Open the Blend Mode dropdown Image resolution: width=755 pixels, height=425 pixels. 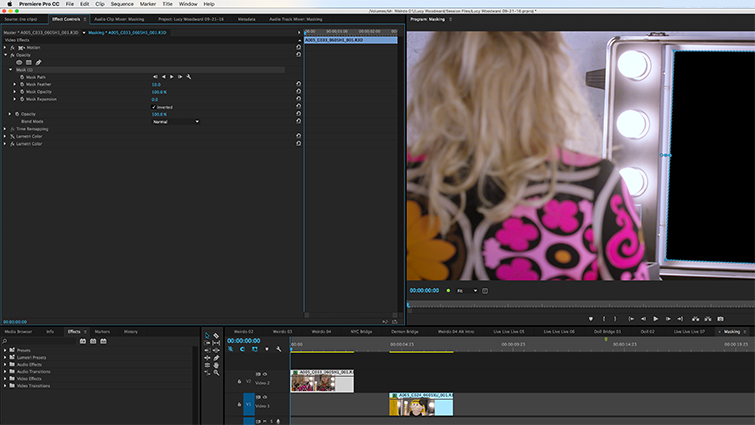pyautogui.click(x=176, y=122)
